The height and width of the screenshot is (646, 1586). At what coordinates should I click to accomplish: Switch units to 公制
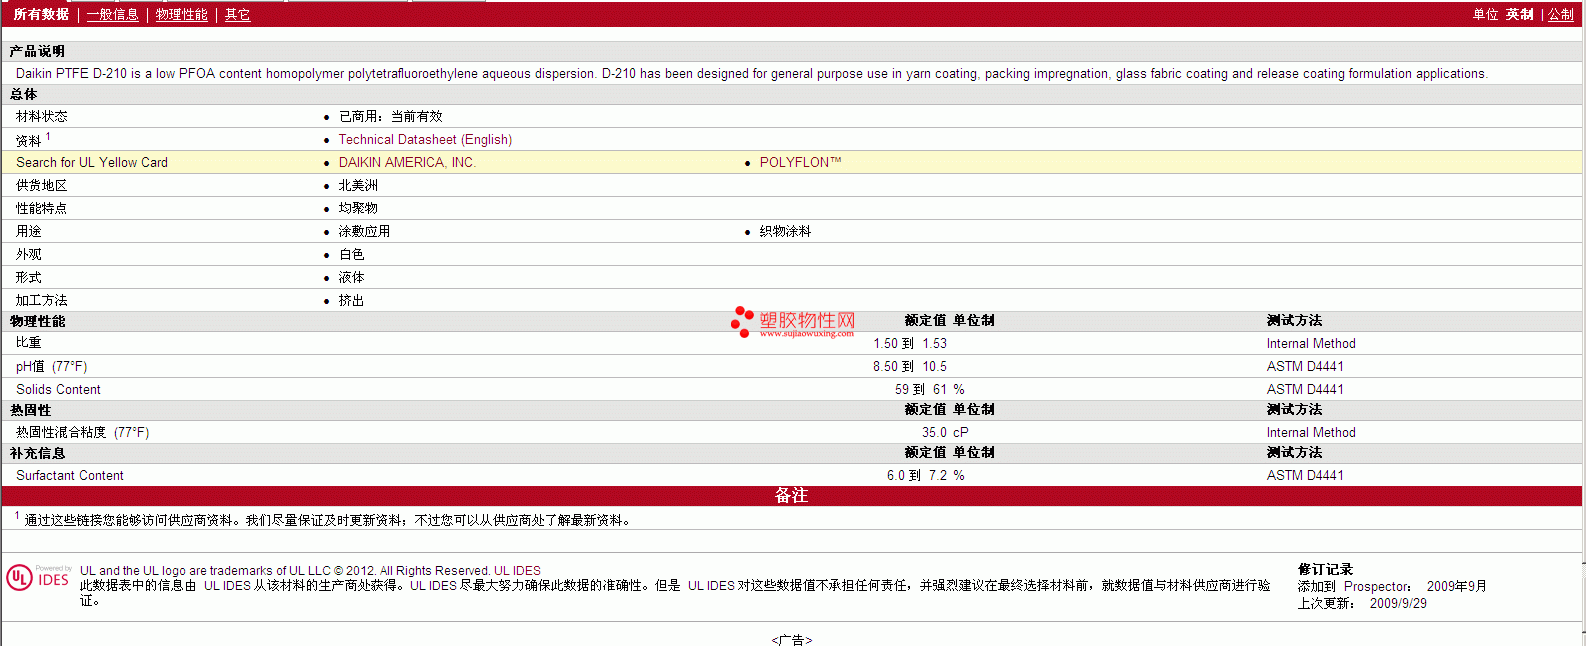[x=1560, y=14]
